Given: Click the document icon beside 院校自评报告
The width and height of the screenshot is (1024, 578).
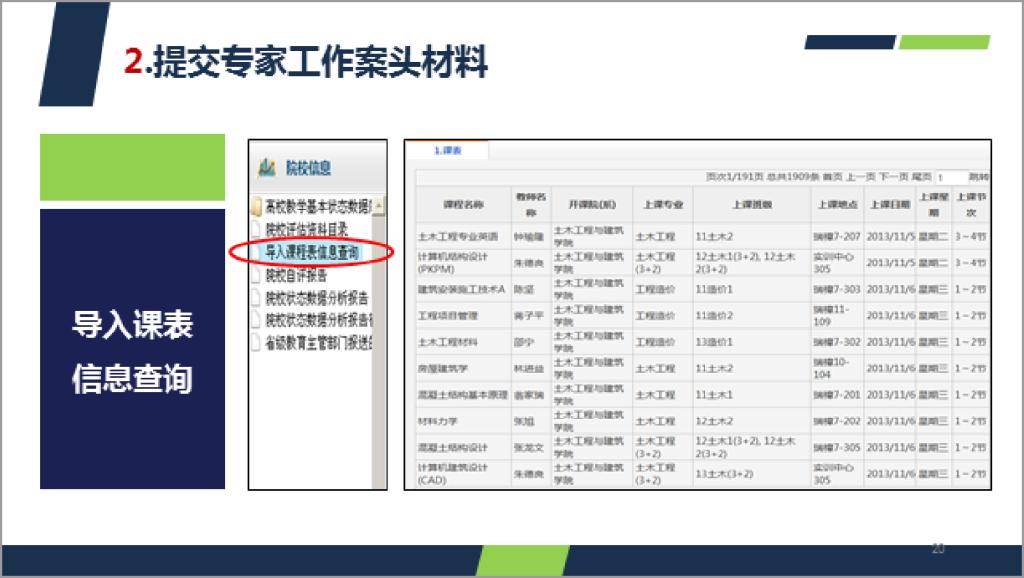Looking at the screenshot, I should [257, 275].
